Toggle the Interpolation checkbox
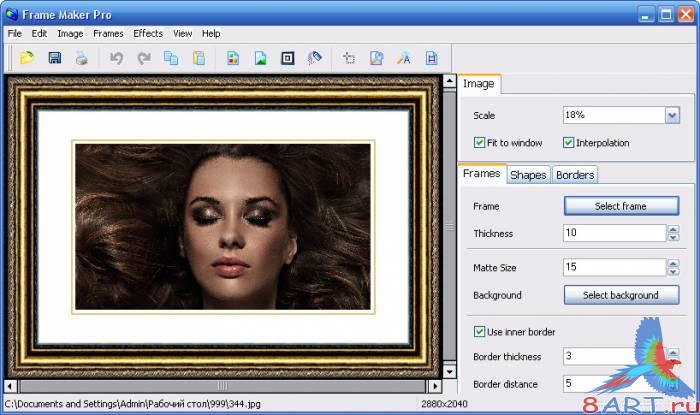Viewport: 700px width, 415px height. coord(569,143)
